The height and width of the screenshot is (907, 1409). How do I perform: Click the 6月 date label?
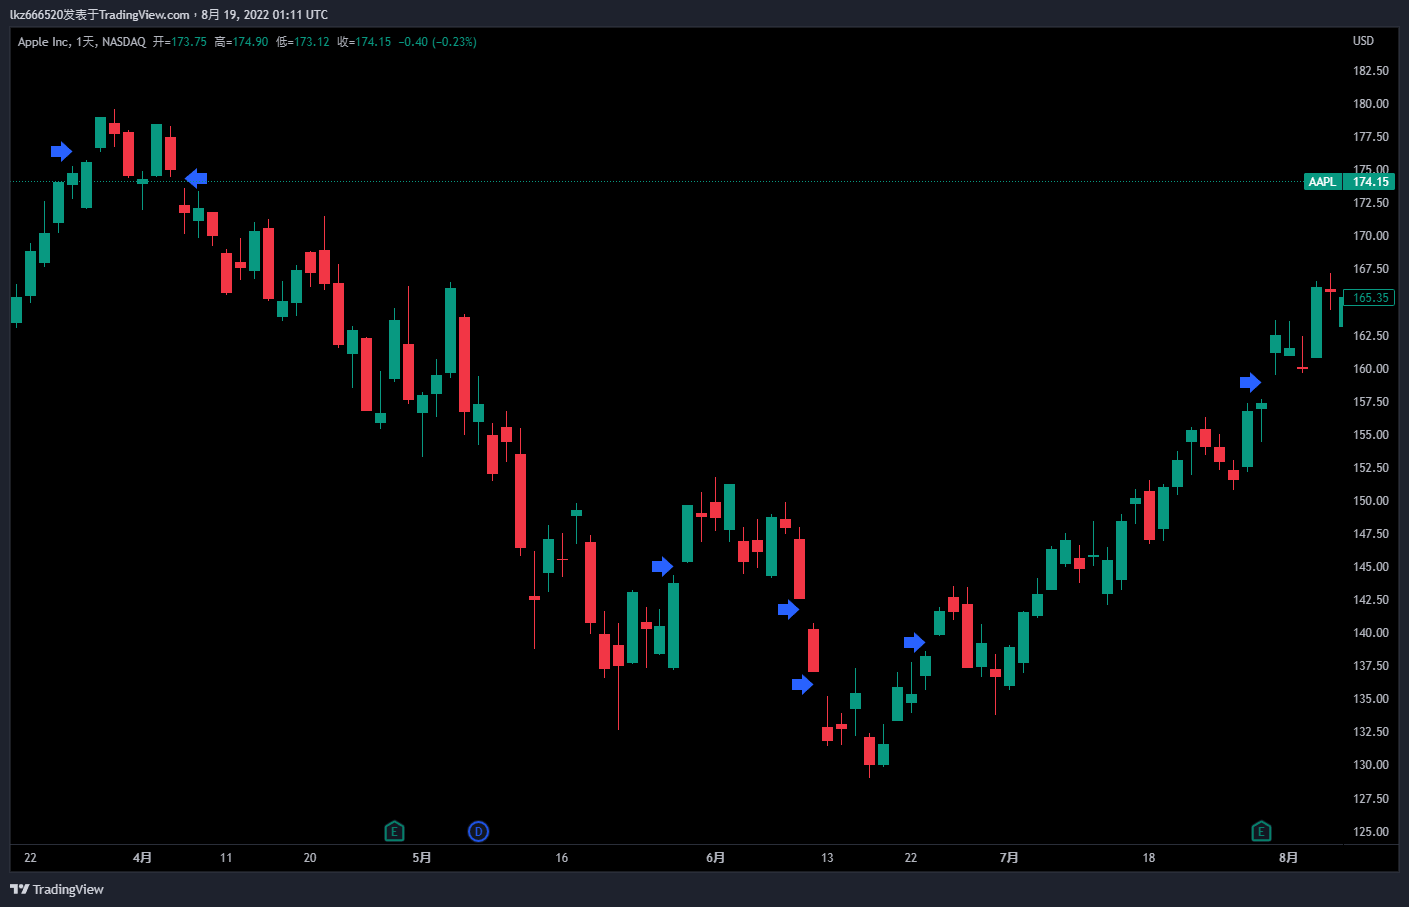(715, 857)
